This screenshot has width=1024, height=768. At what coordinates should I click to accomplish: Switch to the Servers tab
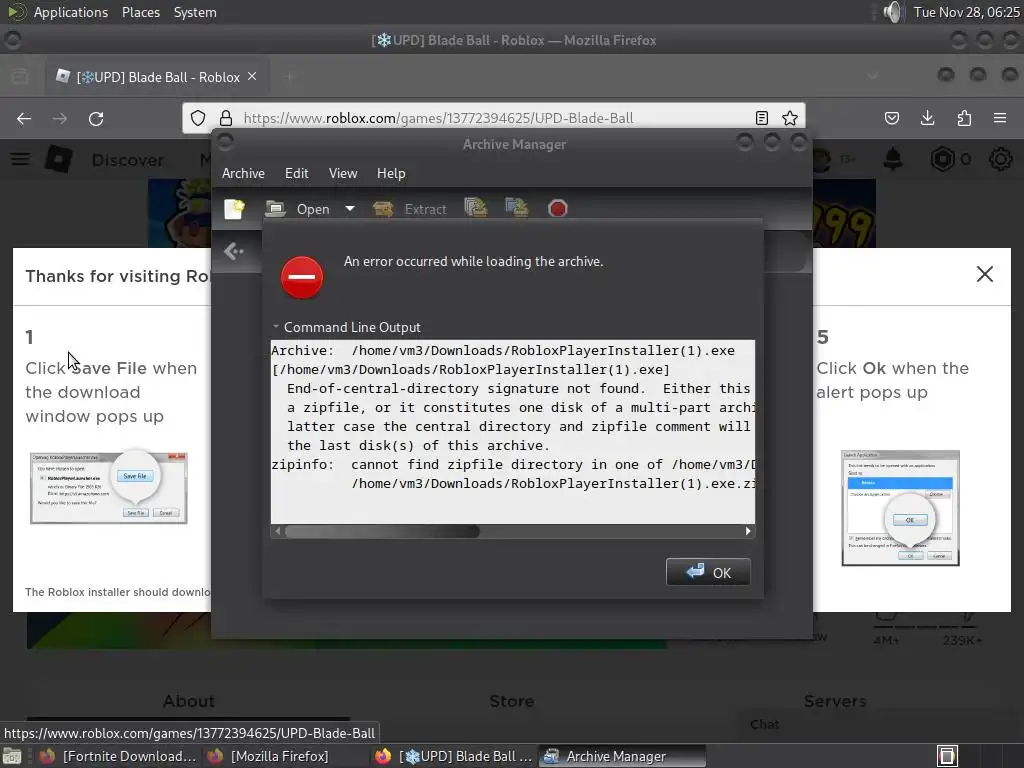click(835, 701)
